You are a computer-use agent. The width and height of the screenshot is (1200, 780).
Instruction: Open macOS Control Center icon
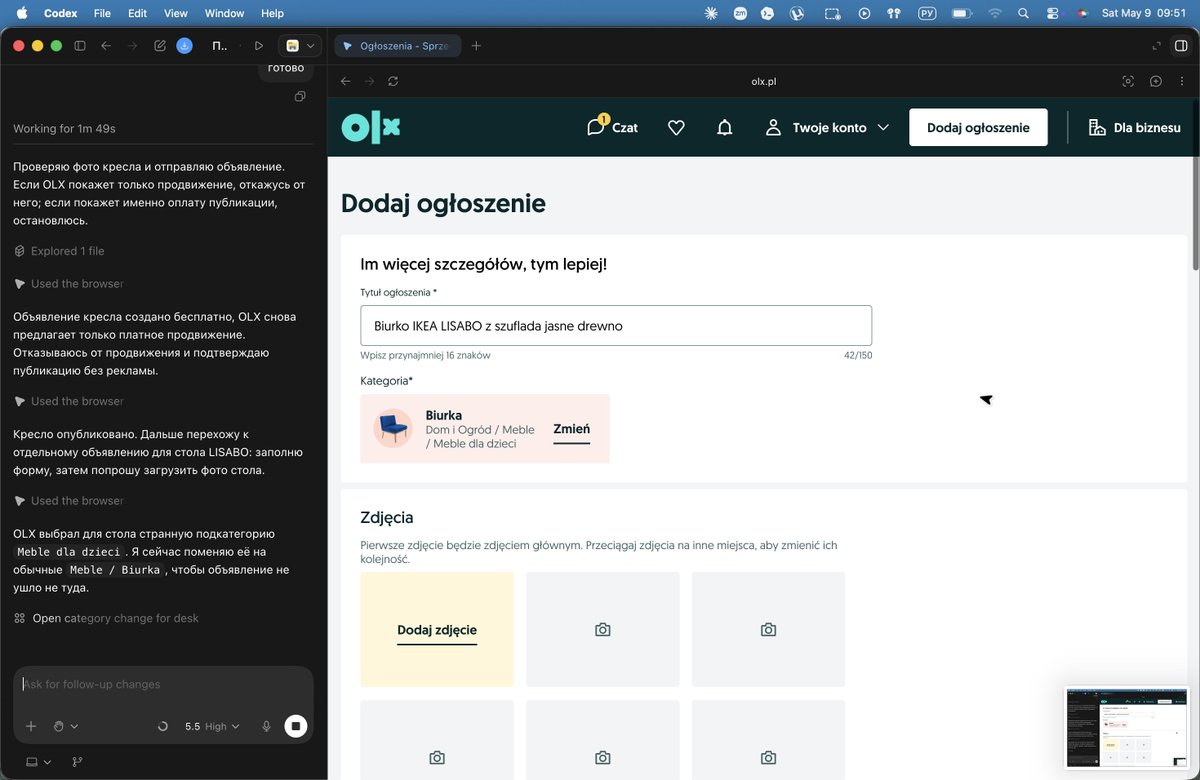[x=1052, y=14]
